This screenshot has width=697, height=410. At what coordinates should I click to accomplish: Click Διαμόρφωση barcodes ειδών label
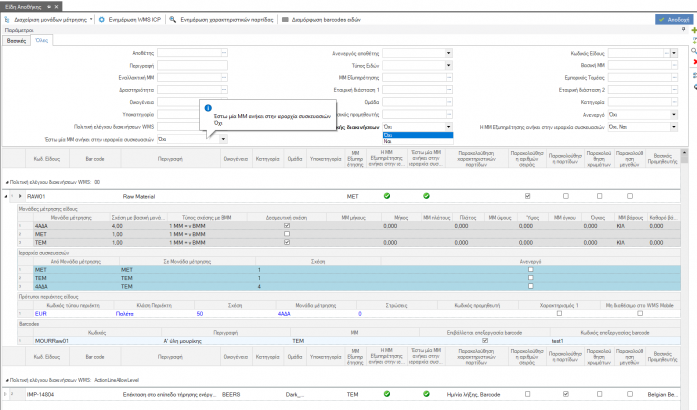tap(326, 20)
